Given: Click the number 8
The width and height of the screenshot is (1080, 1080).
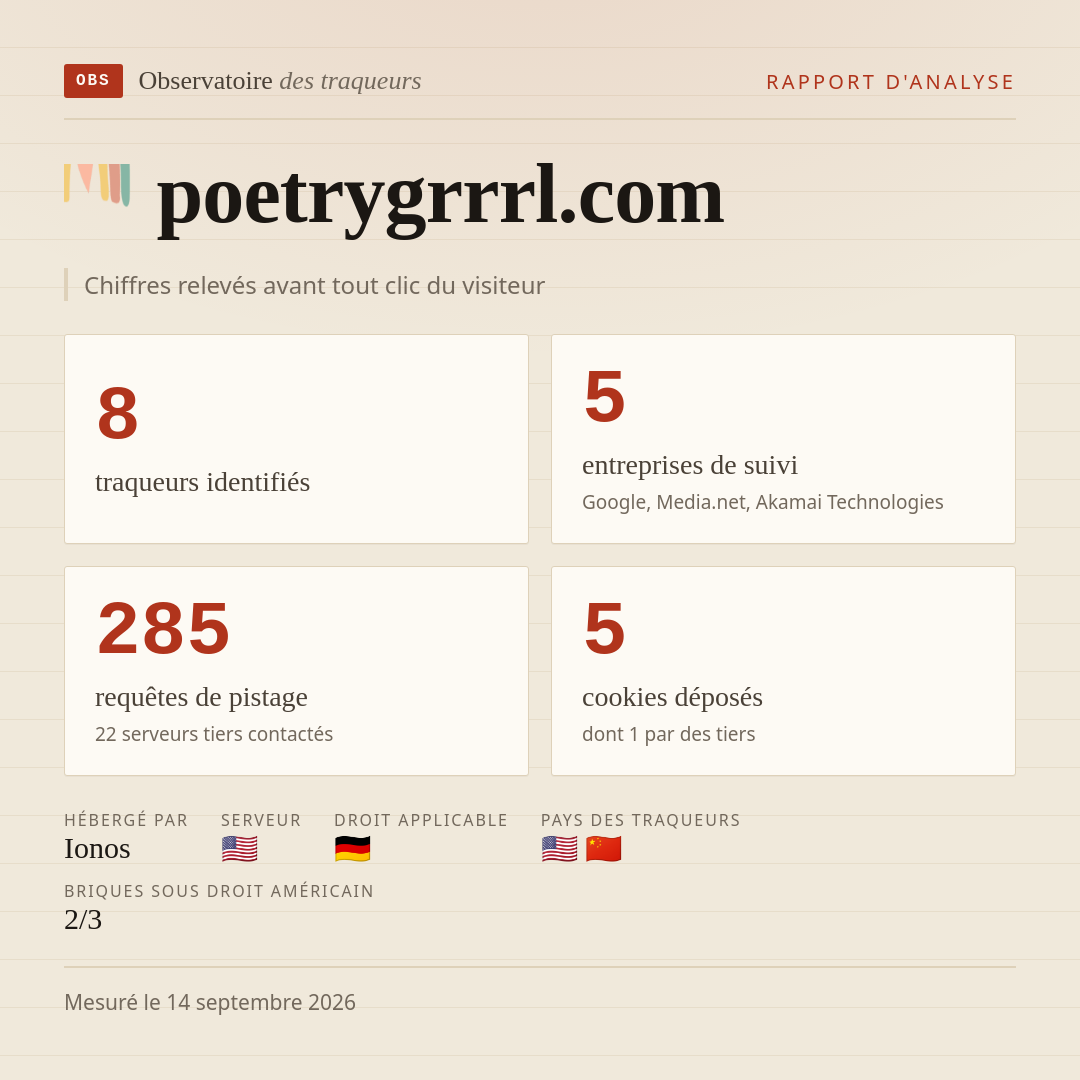Looking at the screenshot, I should pos(118,413).
